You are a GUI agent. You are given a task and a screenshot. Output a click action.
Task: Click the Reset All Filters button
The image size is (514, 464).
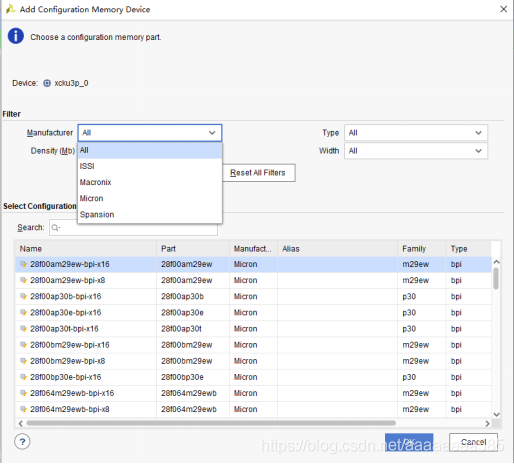[x=259, y=173]
